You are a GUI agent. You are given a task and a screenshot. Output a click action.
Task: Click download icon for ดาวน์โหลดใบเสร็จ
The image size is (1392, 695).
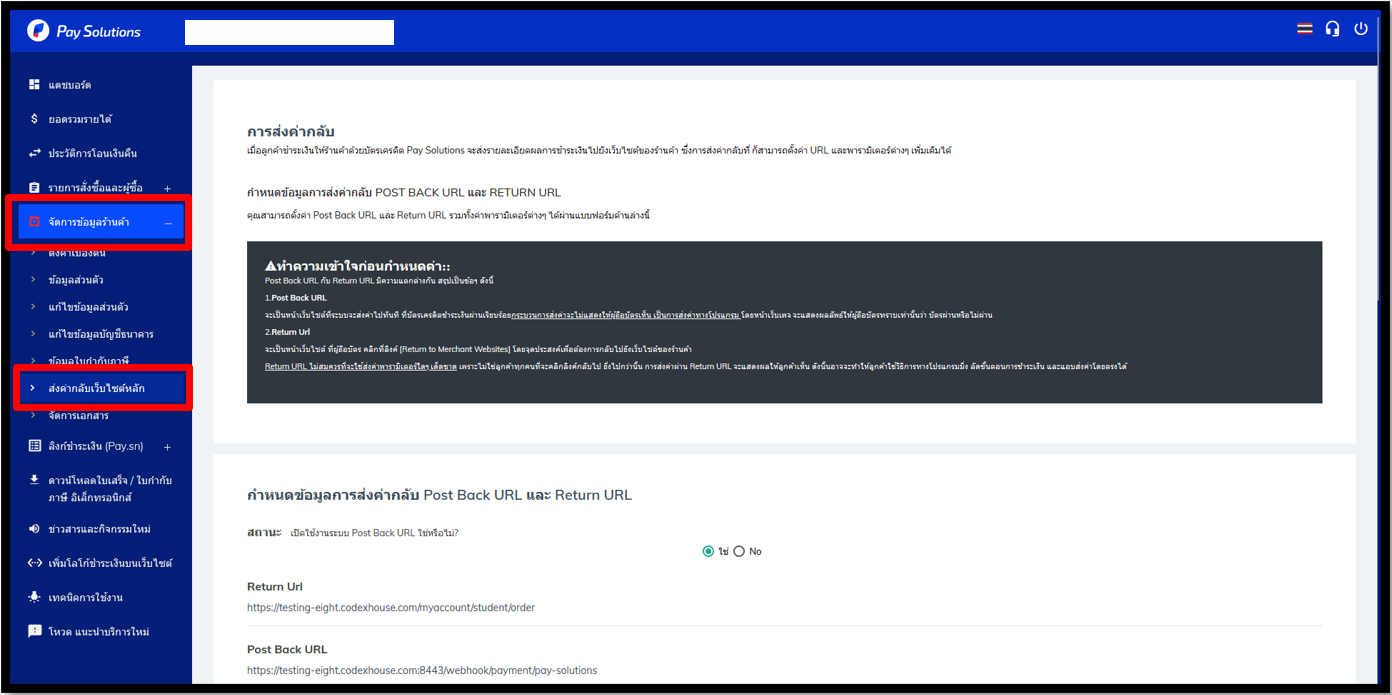point(35,480)
